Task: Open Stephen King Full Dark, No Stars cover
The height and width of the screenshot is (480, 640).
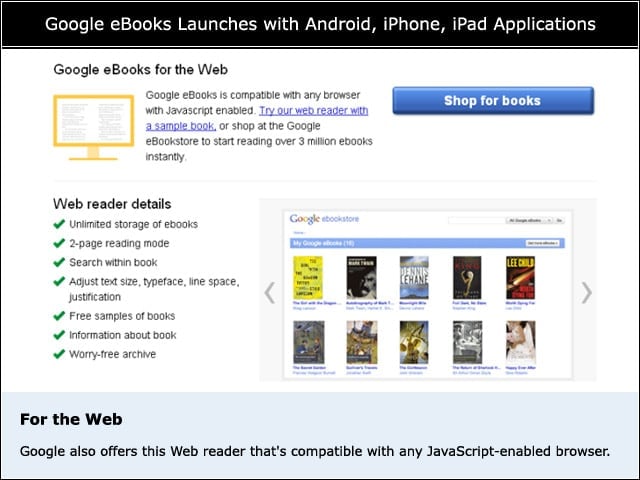Action: (x=467, y=278)
